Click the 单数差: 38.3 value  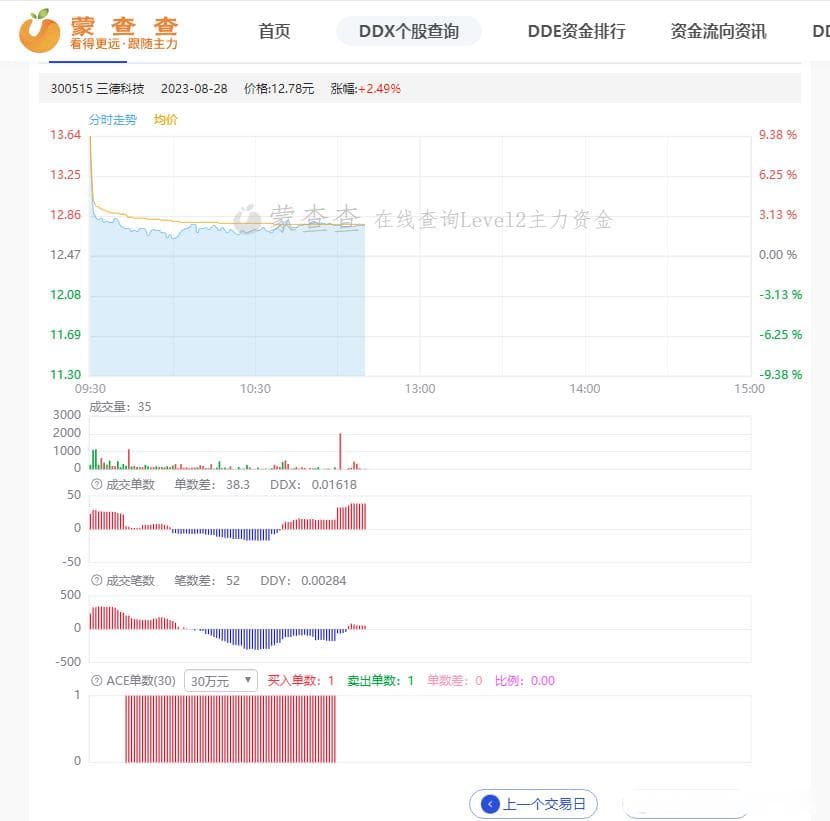(212, 484)
